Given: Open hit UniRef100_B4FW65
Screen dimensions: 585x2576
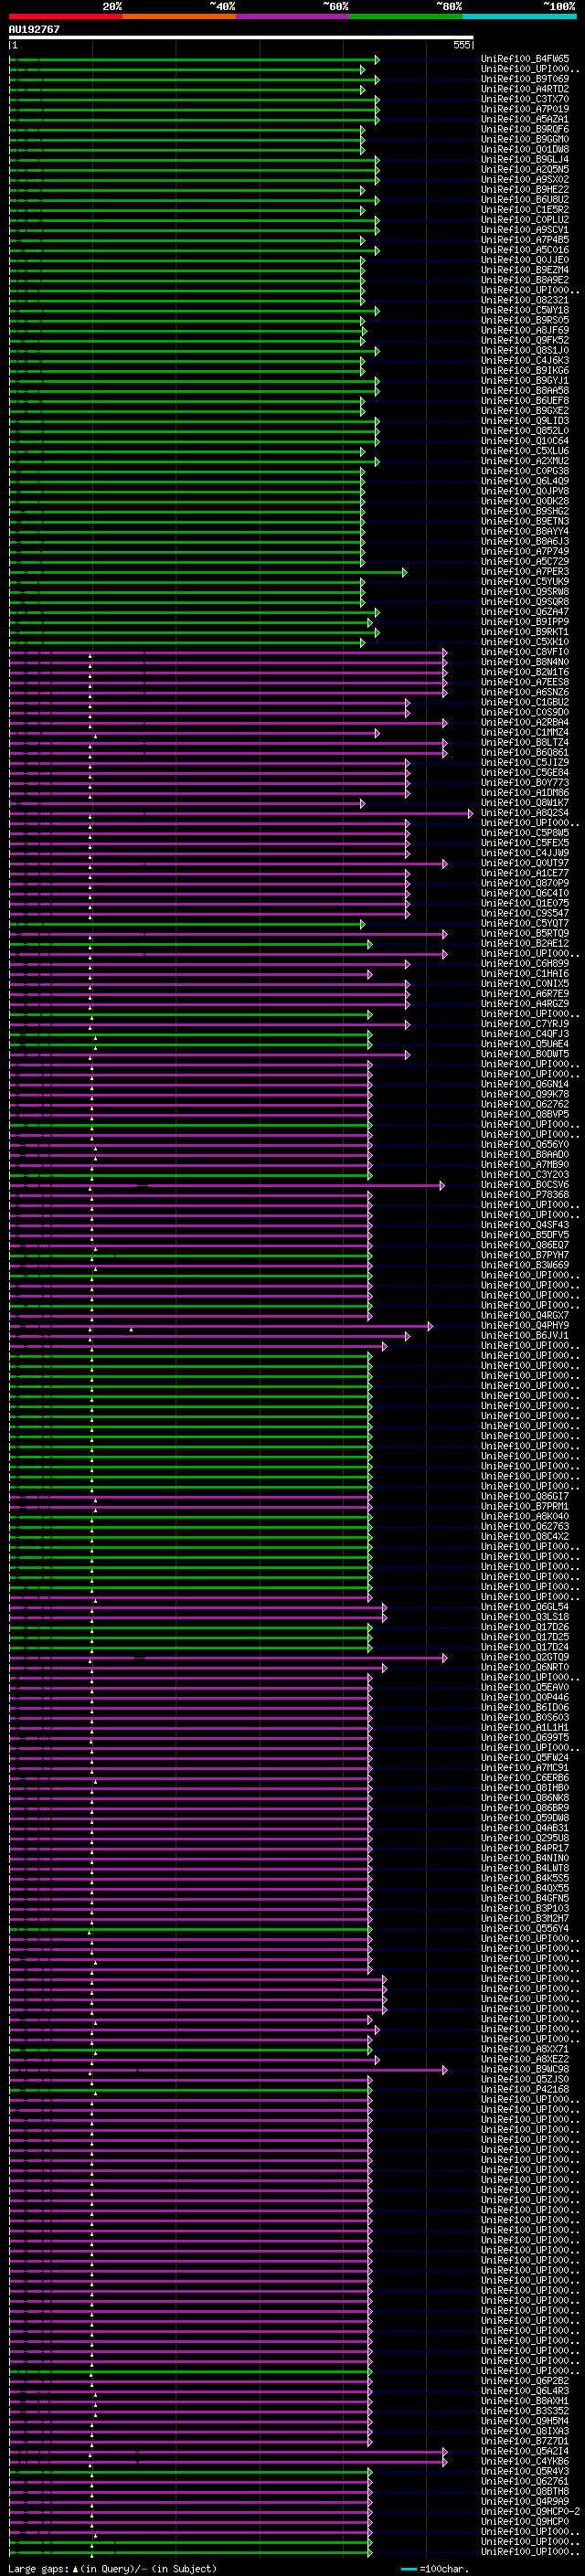Looking at the screenshot, I should [x=525, y=59].
